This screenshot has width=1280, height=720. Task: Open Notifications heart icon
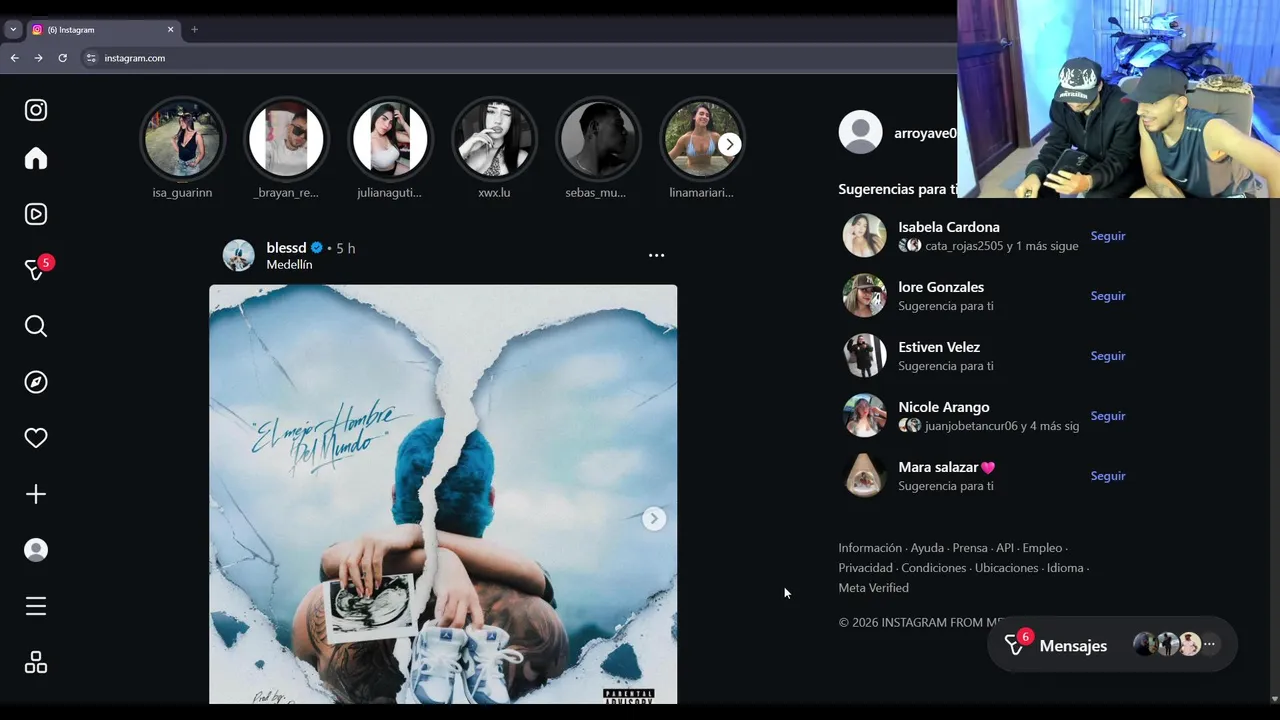point(36,438)
